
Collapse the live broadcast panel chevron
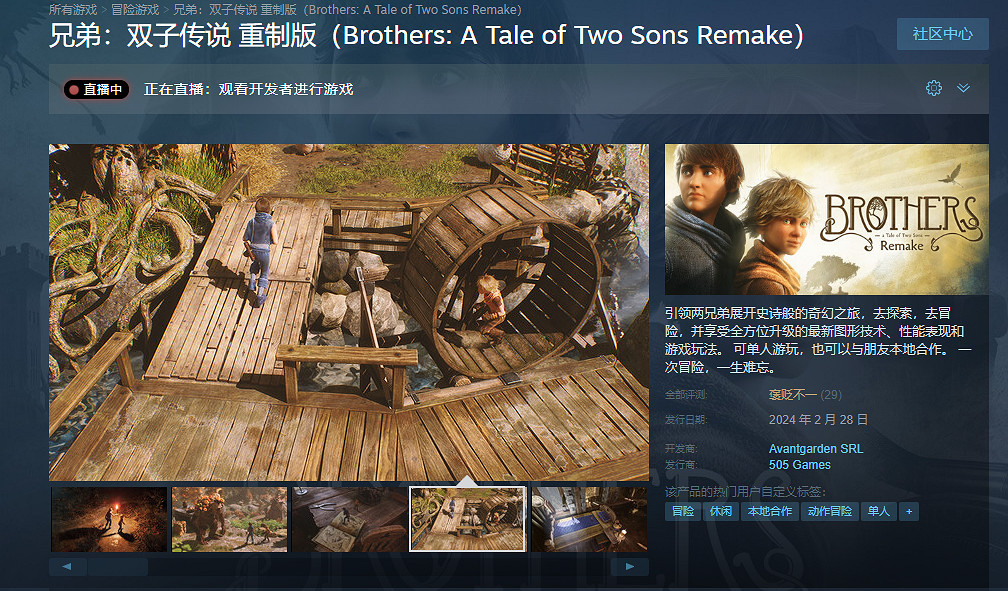click(963, 88)
